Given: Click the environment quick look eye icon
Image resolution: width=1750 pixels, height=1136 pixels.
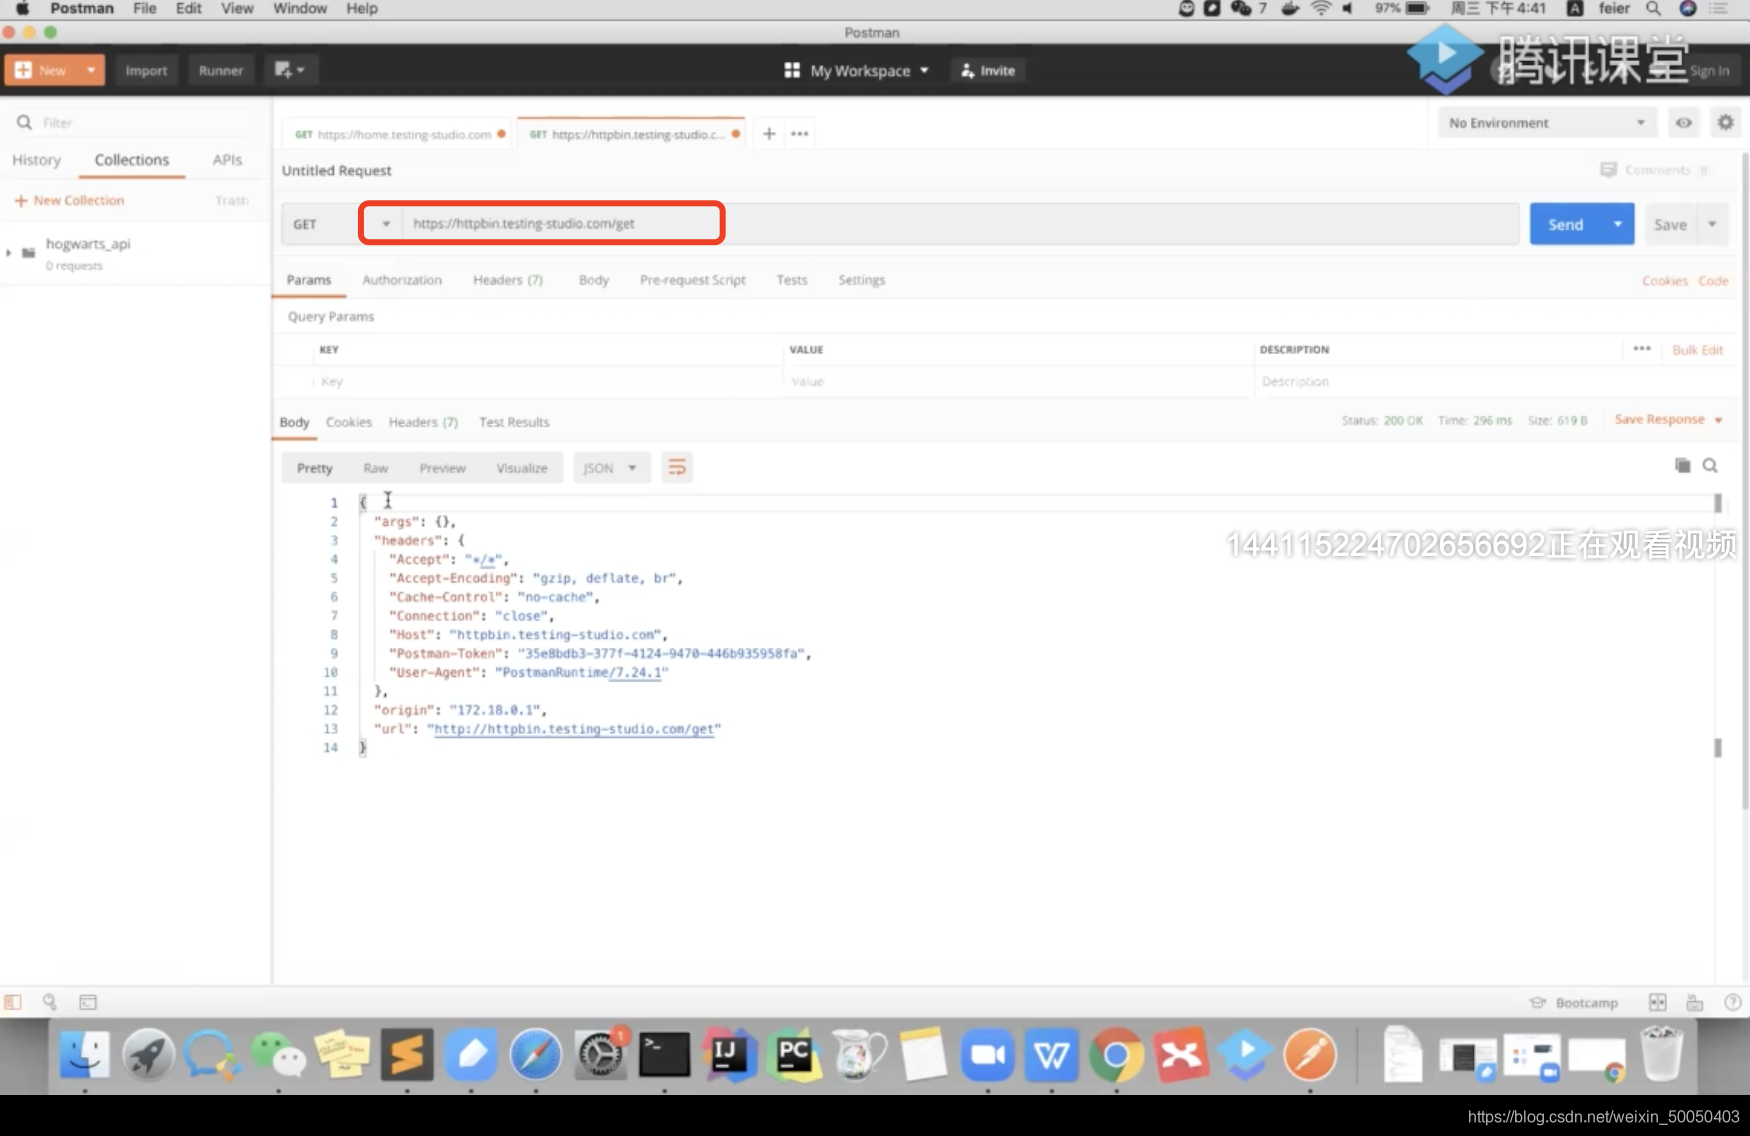Looking at the screenshot, I should 1684,123.
